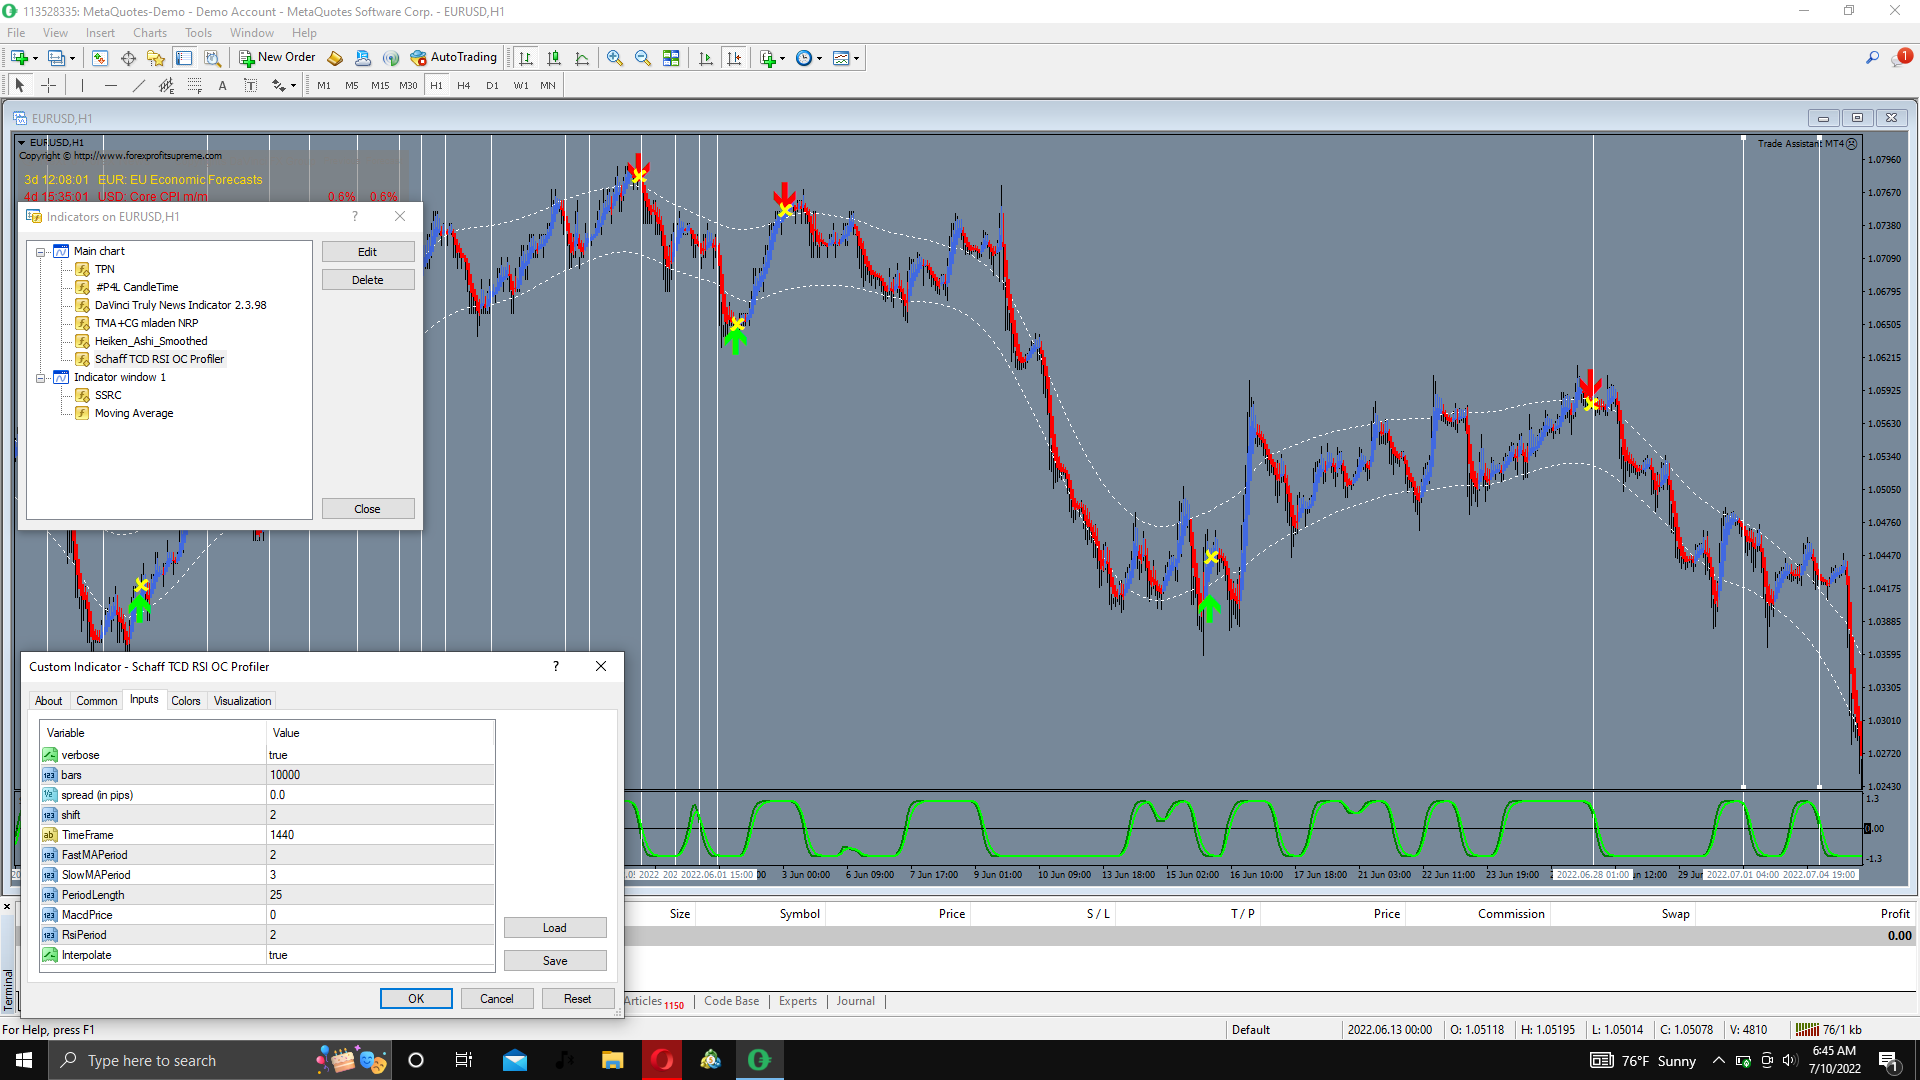This screenshot has height=1080, width=1920.
Task: Switch chart to candlesticks mode
Action: point(554,58)
